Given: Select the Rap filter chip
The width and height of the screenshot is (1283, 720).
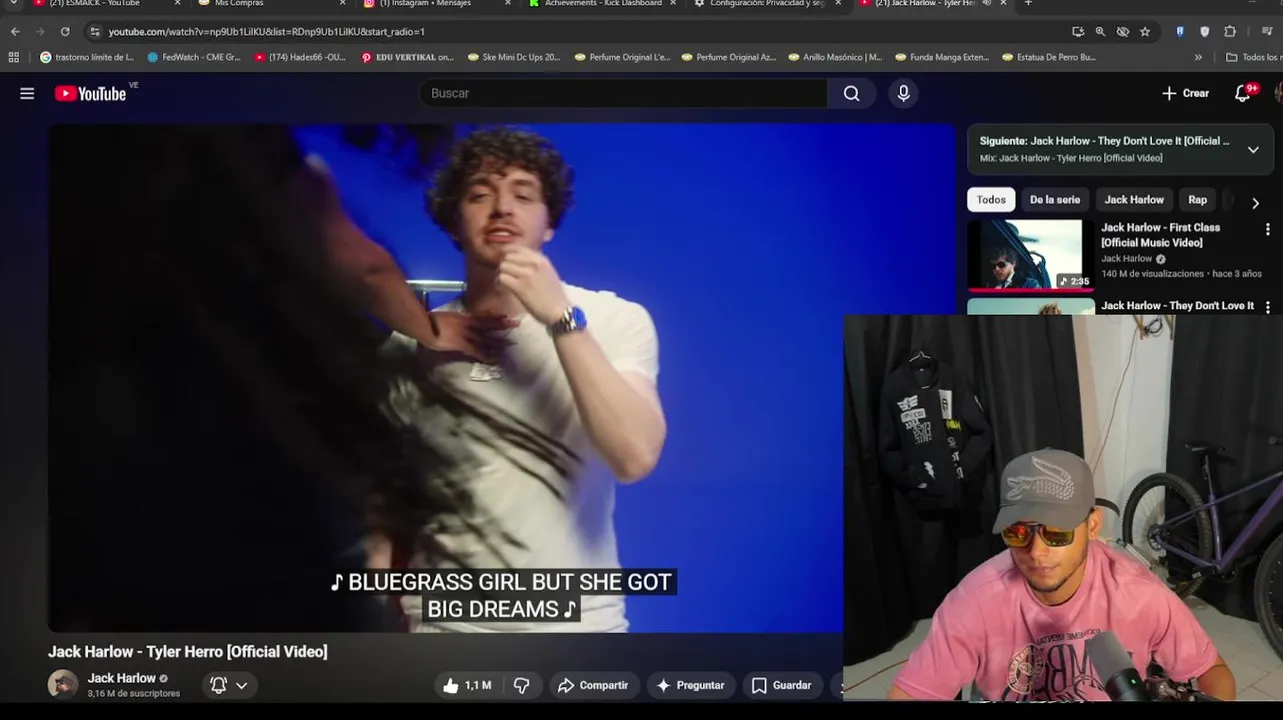Looking at the screenshot, I should 1197,199.
